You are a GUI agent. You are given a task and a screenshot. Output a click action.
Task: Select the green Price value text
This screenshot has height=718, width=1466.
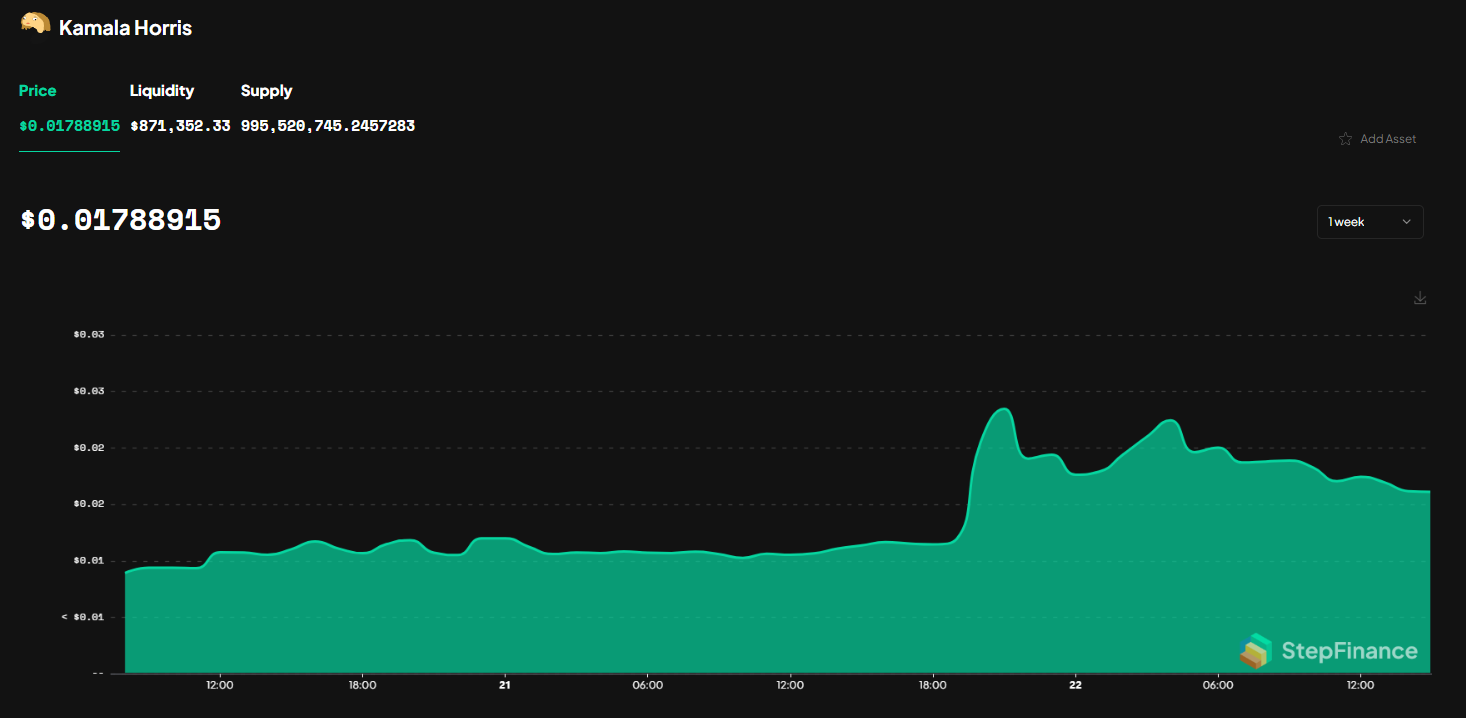pos(69,125)
